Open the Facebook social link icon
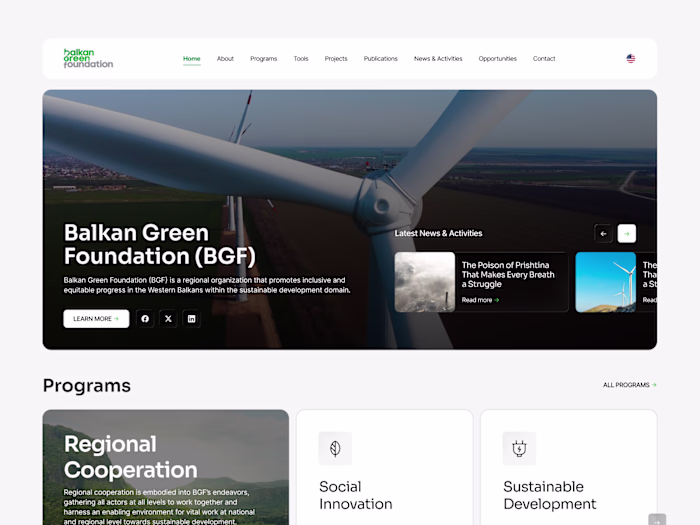The width and height of the screenshot is (700, 525). (145, 319)
